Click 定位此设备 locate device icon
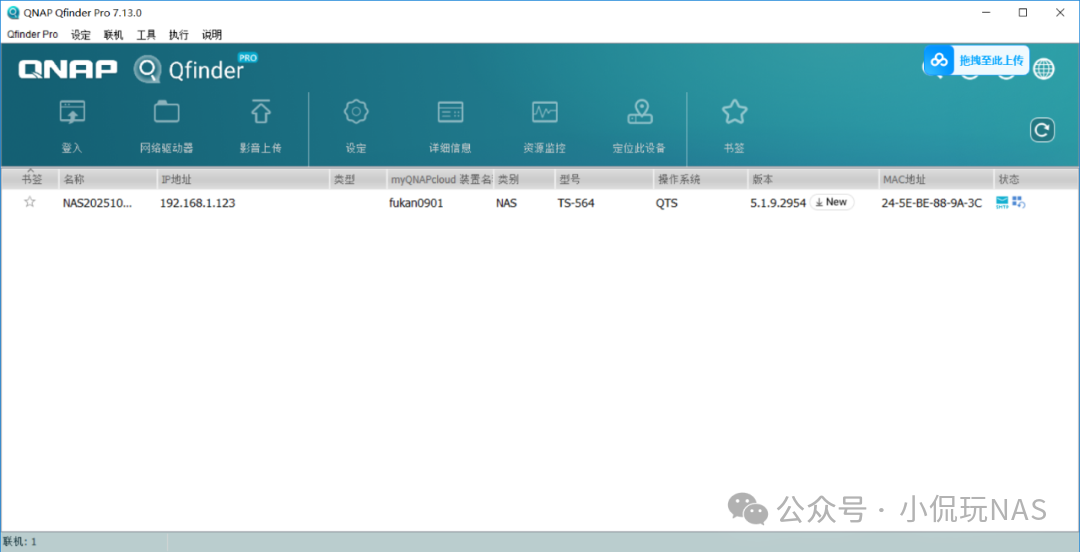Image resolution: width=1080 pixels, height=552 pixels. [x=640, y=112]
